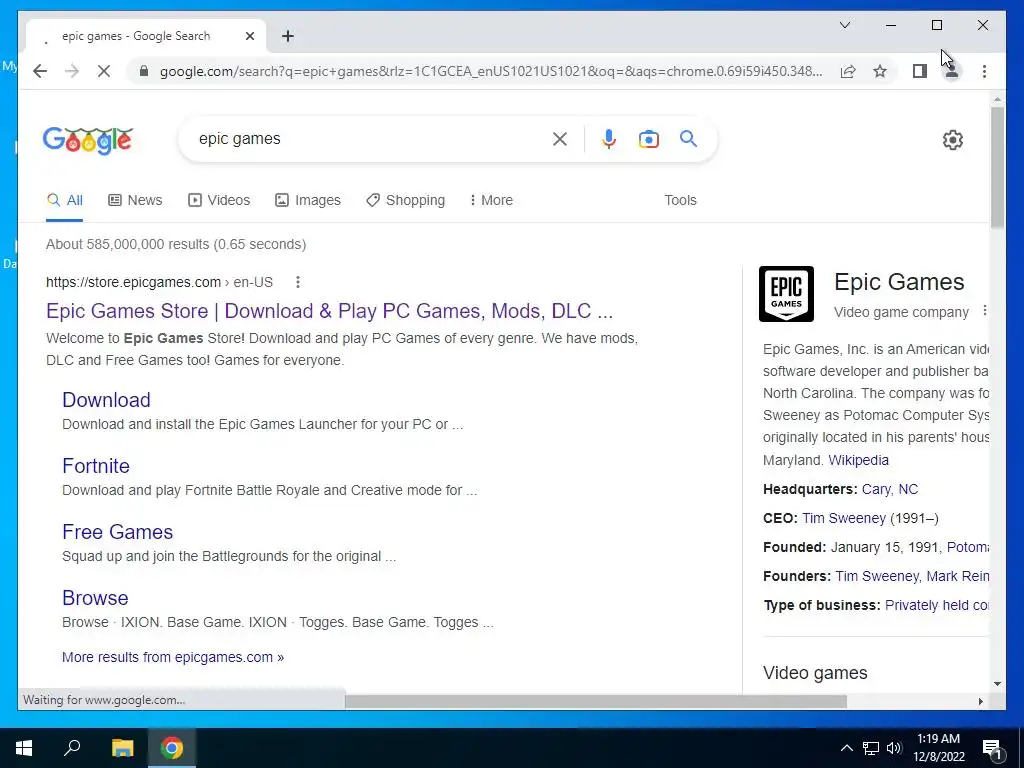
Task: Open a new tab with the plus button
Action: pyautogui.click(x=288, y=36)
